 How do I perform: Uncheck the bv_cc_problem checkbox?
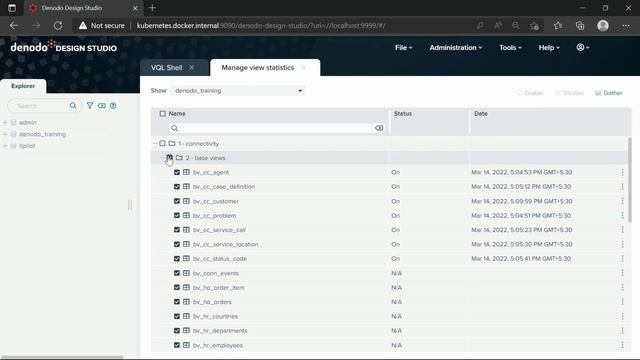coord(177,216)
